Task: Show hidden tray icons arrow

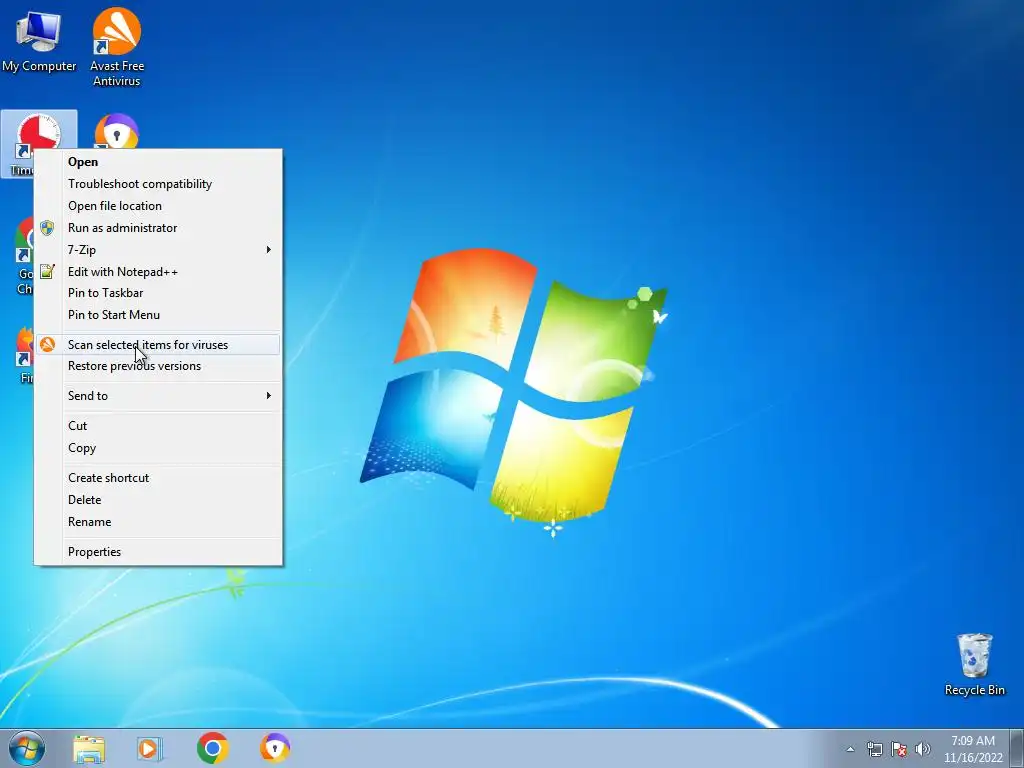Action: pos(850,749)
